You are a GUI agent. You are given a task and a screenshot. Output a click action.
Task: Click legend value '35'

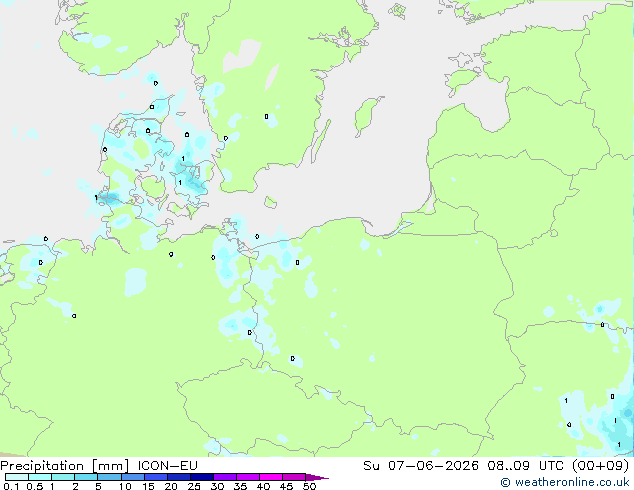click(240, 486)
